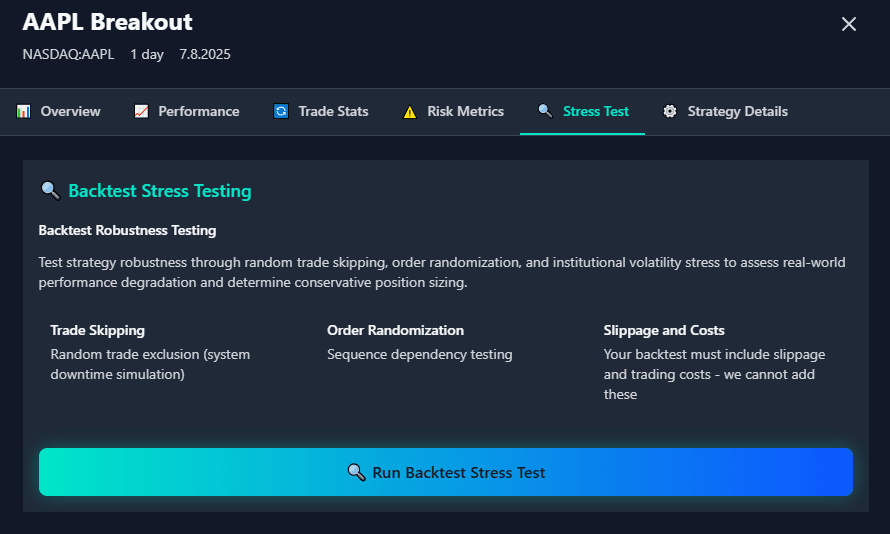Image resolution: width=890 pixels, height=534 pixels.
Task: Click the yellow warning icon beside Risk Metrics
Action: [410, 112]
